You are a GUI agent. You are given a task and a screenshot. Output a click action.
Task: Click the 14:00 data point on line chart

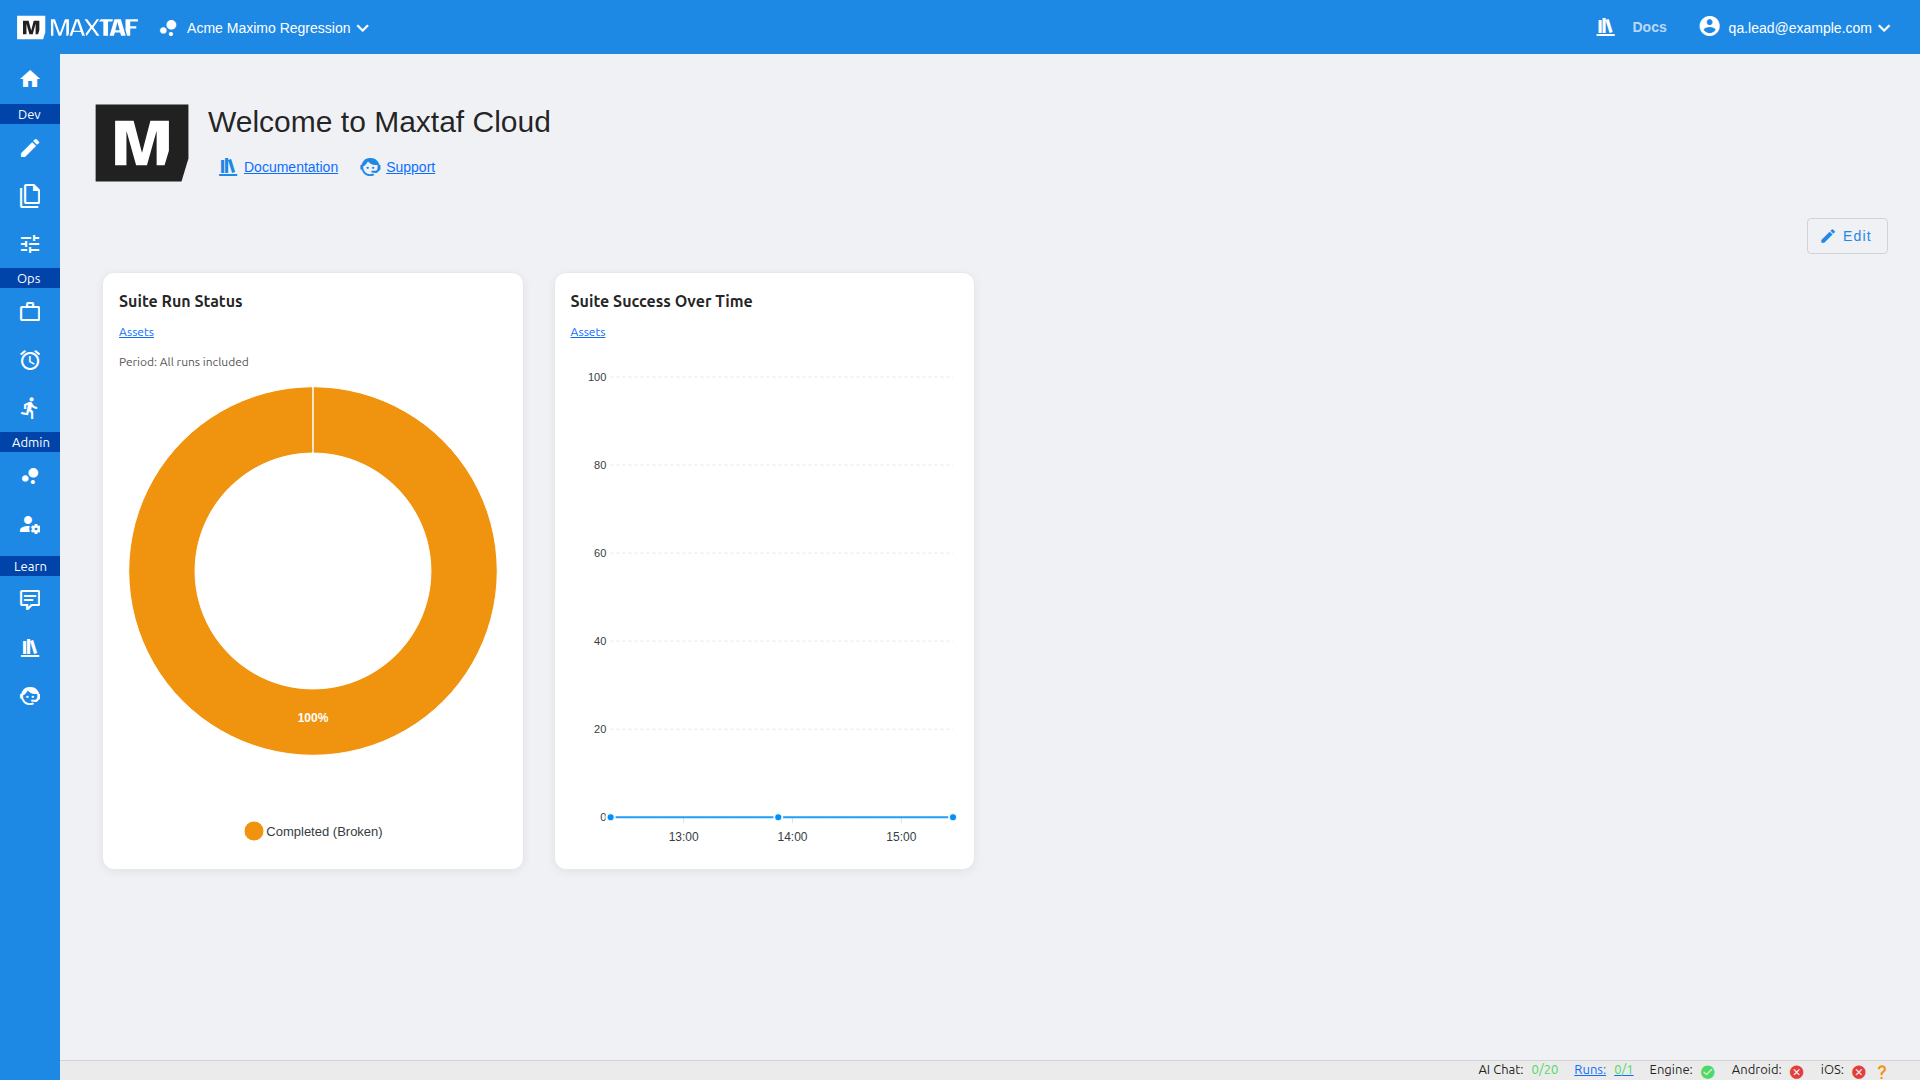tap(778, 817)
